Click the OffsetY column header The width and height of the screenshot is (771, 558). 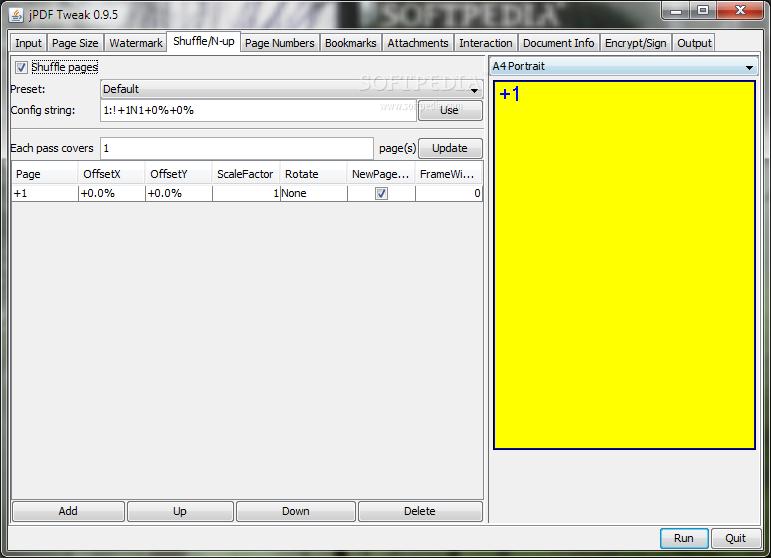pyautogui.click(x=178, y=174)
